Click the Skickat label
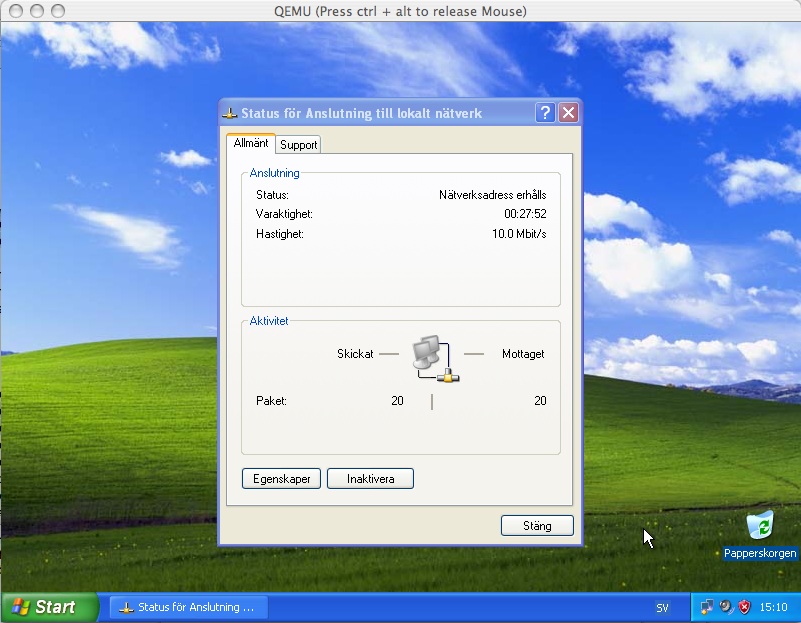801x623 pixels. click(355, 353)
